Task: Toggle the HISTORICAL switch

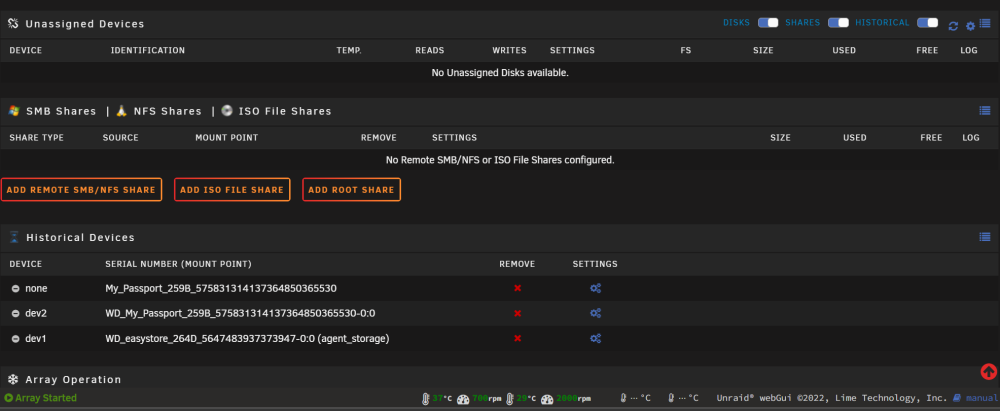Action: coord(927,22)
